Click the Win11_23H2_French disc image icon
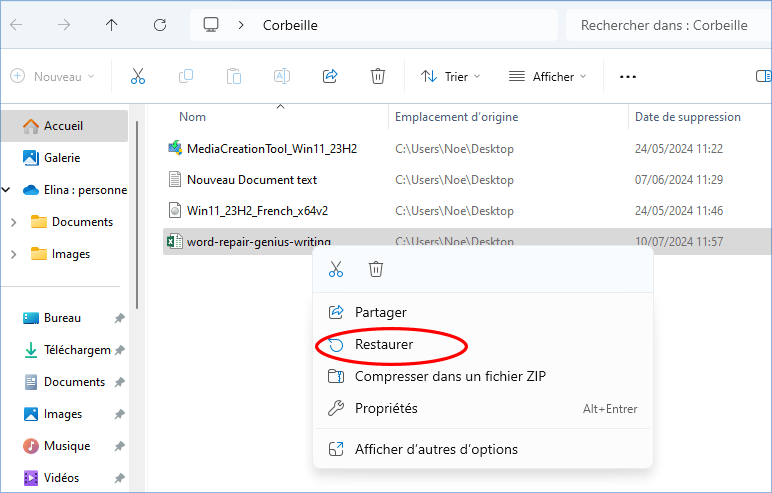Image resolution: width=772 pixels, height=493 pixels. (x=175, y=210)
